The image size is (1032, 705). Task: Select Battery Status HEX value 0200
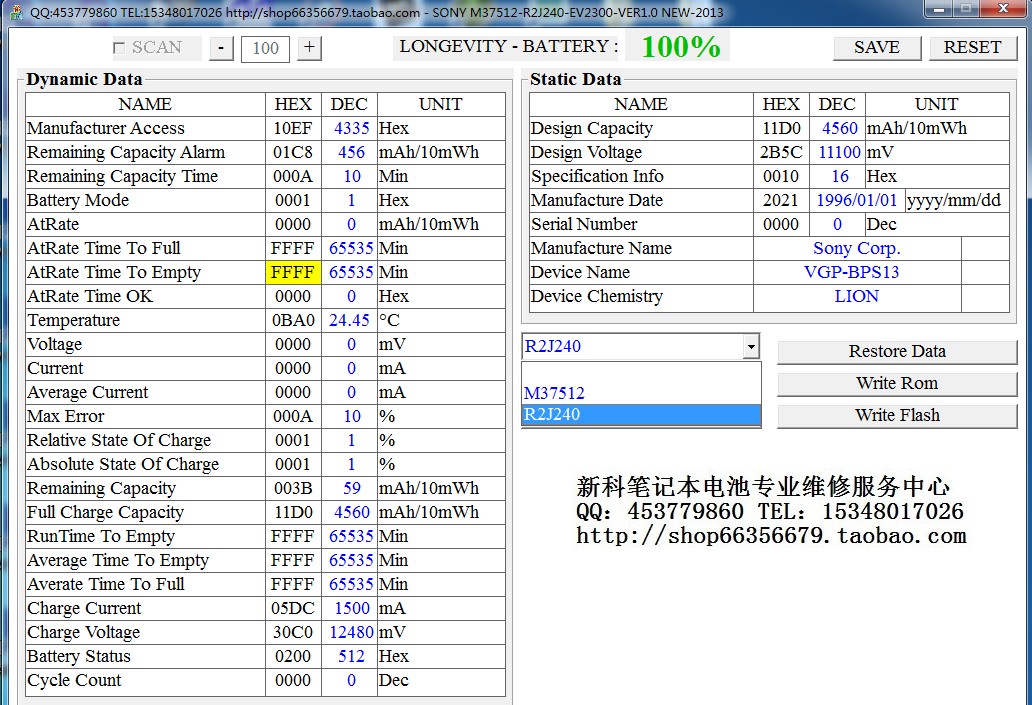(x=293, y=657)
